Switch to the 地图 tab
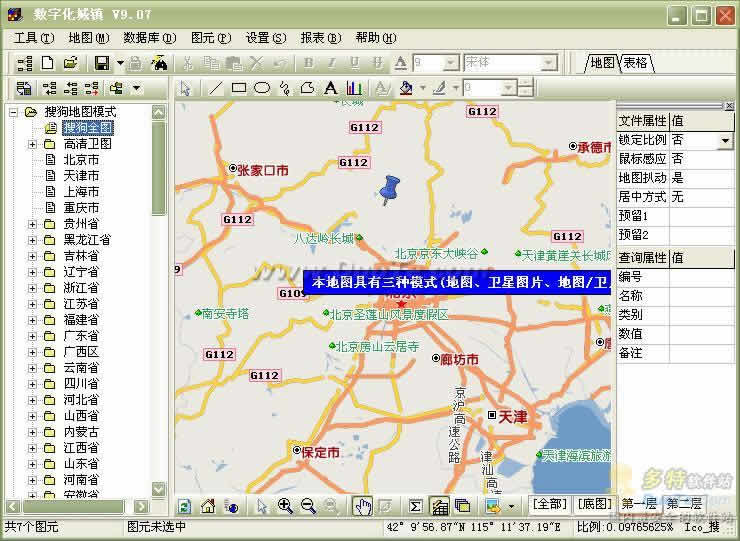This screenshot has width=740, height=541. [x=602, y=62]
